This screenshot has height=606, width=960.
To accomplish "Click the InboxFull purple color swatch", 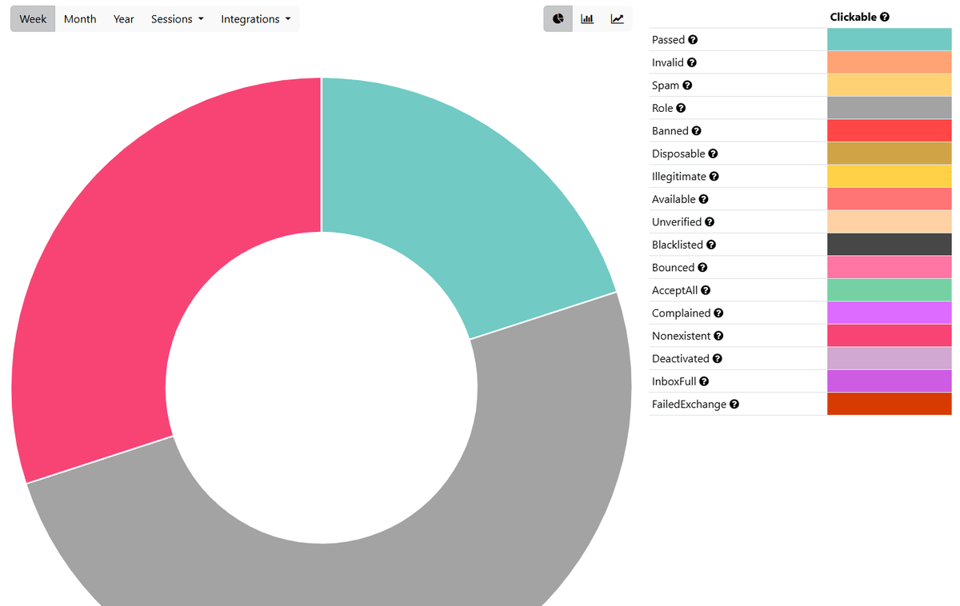I will [x=889, y=381].
